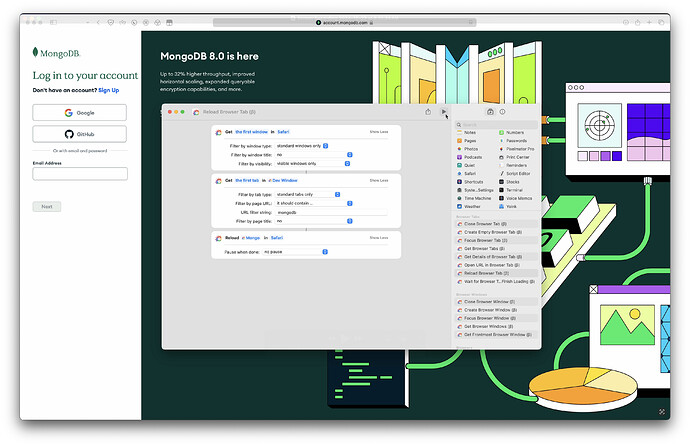Click the Email Address input field
The image size is (690, 446).
point(79,174)
